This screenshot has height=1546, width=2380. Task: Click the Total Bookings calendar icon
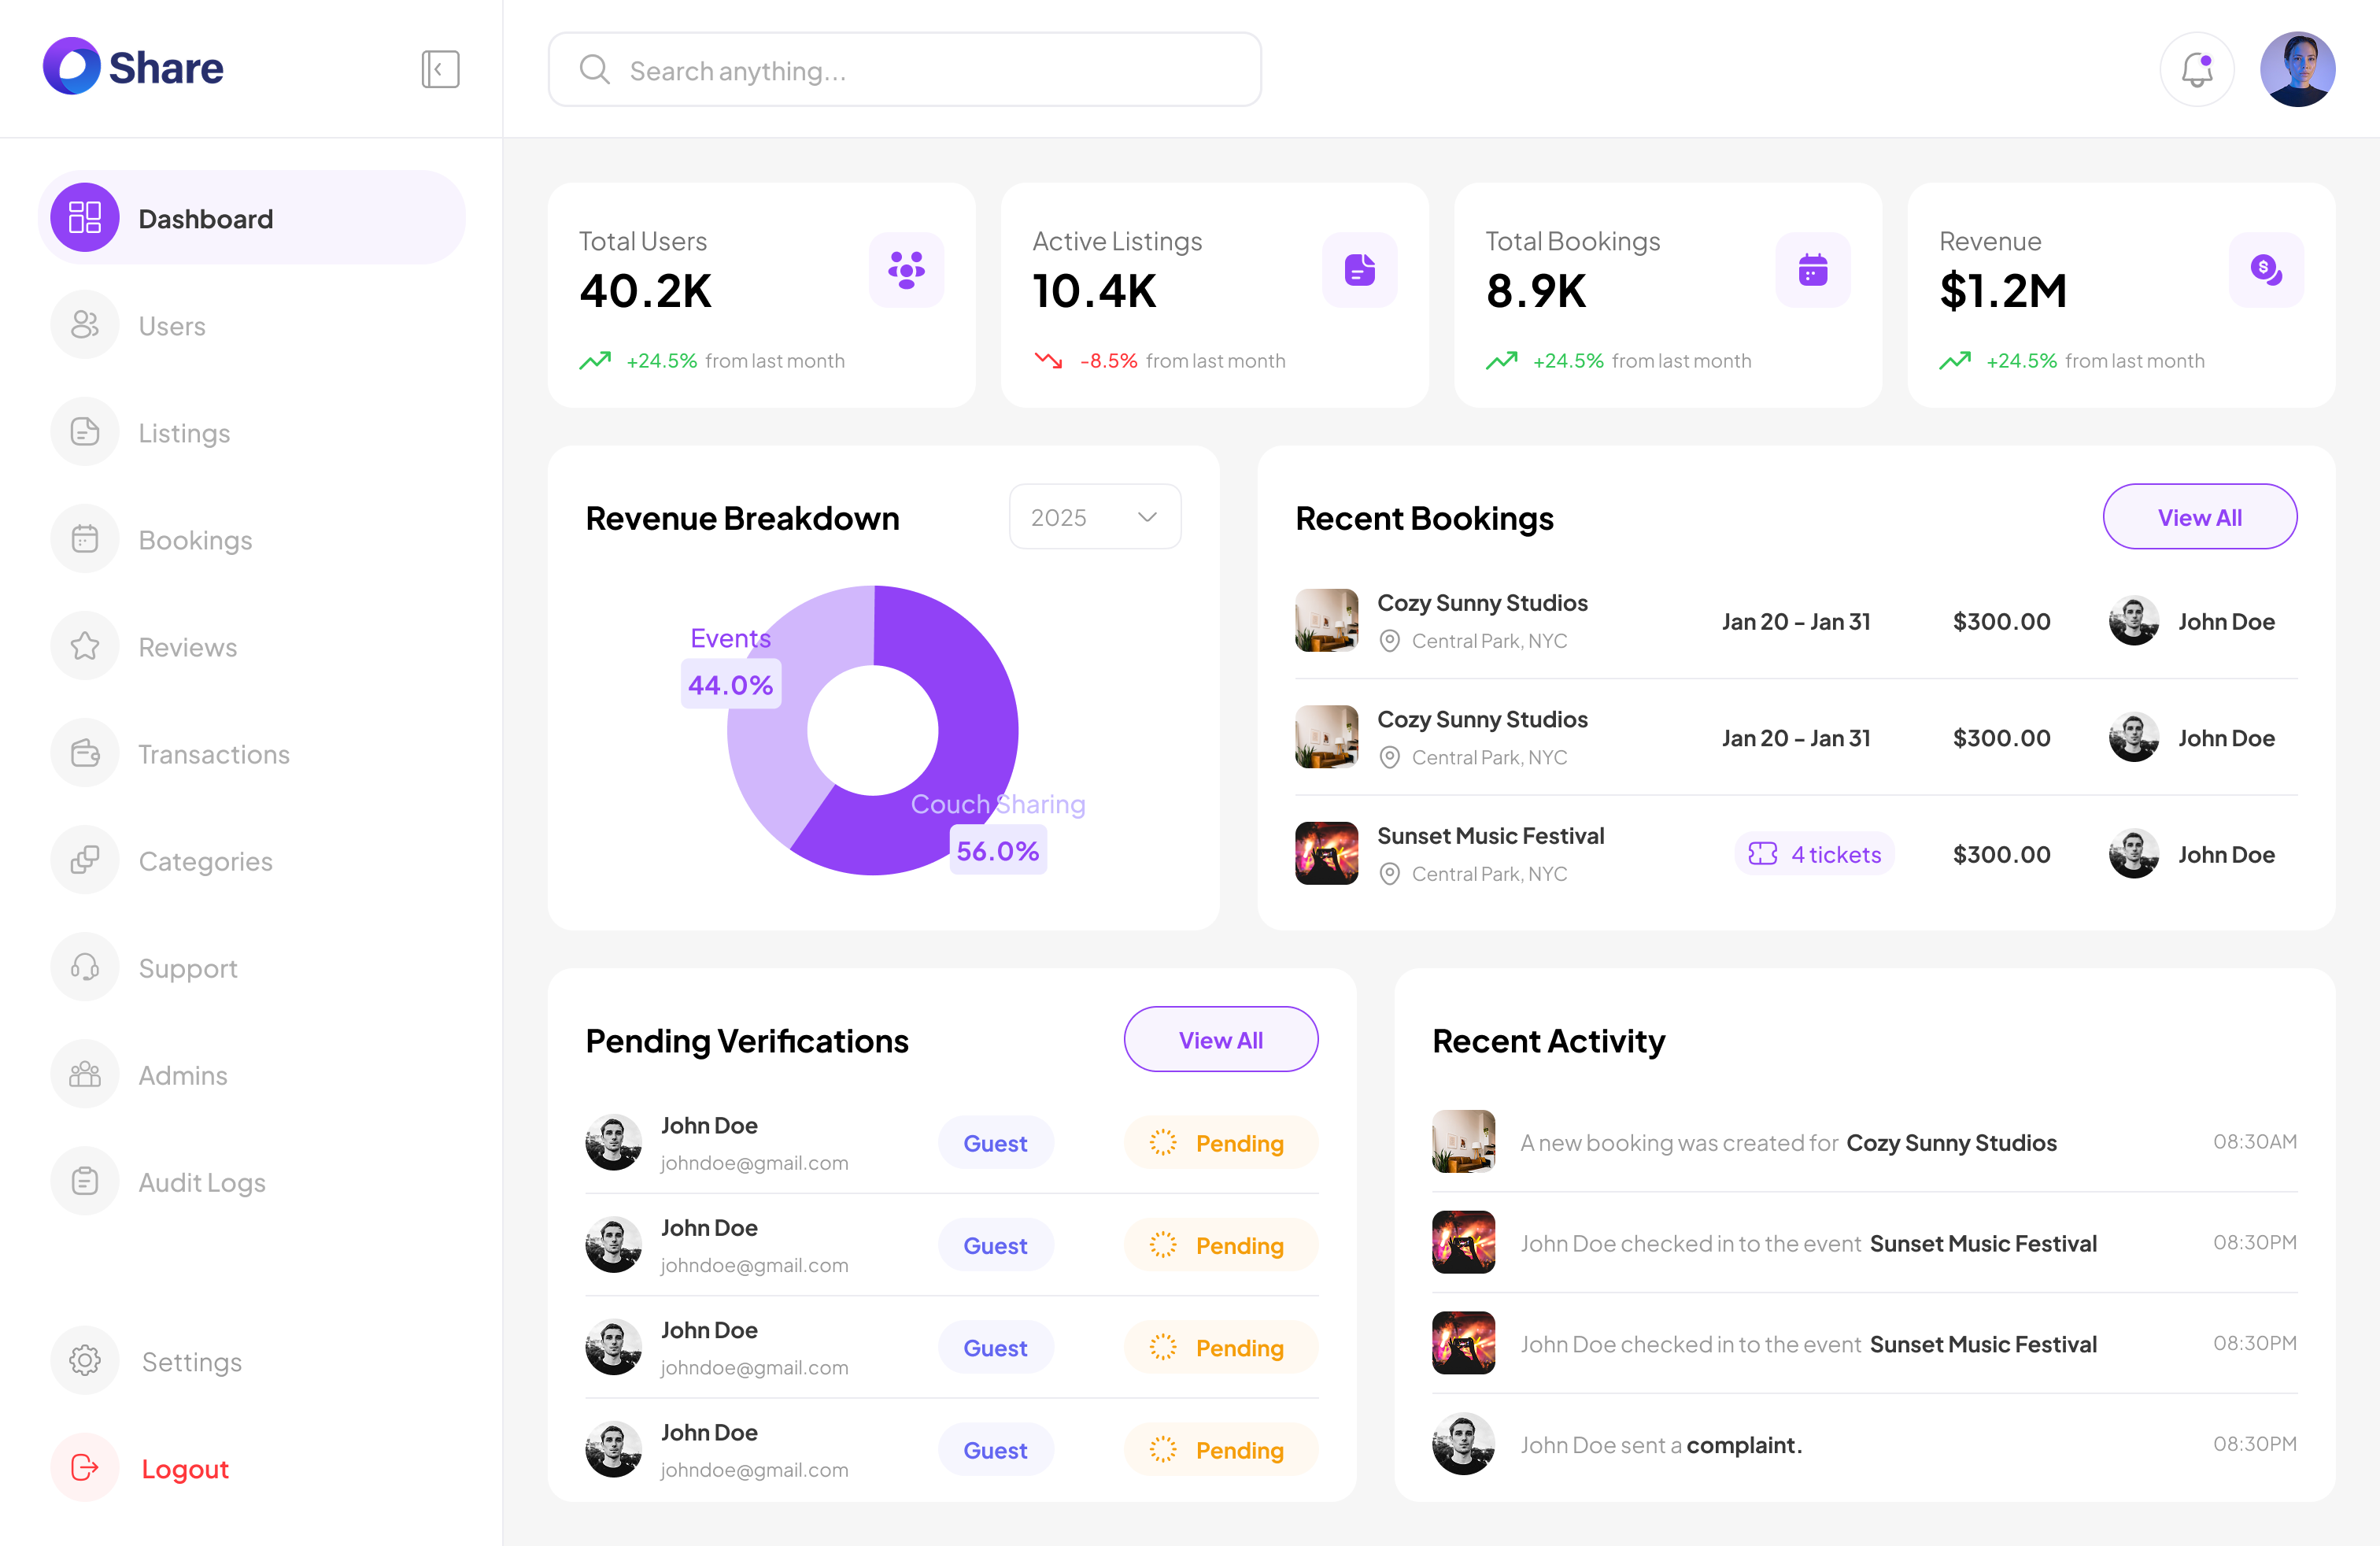coord(1812,270)
